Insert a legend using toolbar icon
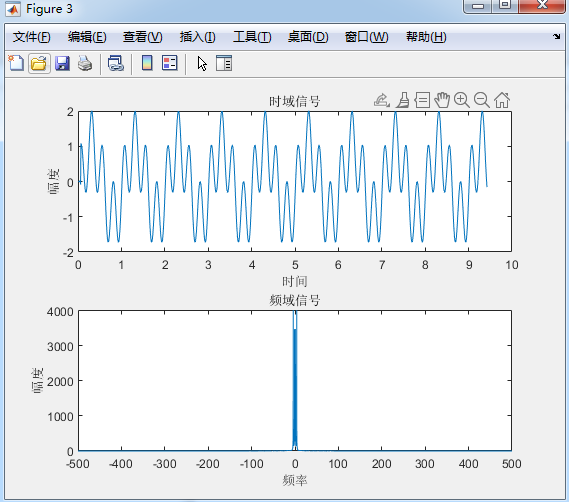 click(x=169, y=64)
